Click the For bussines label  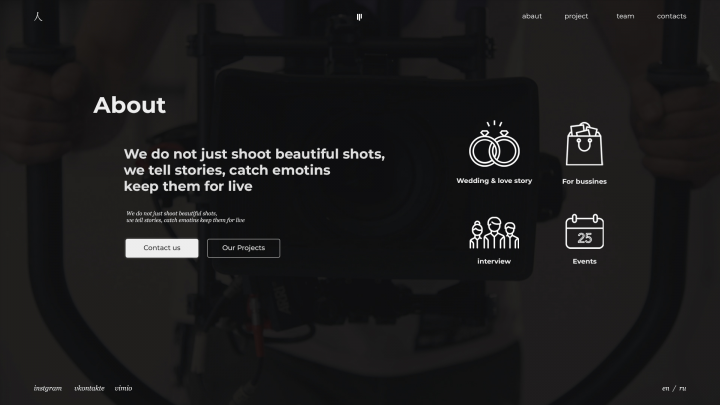584,181
